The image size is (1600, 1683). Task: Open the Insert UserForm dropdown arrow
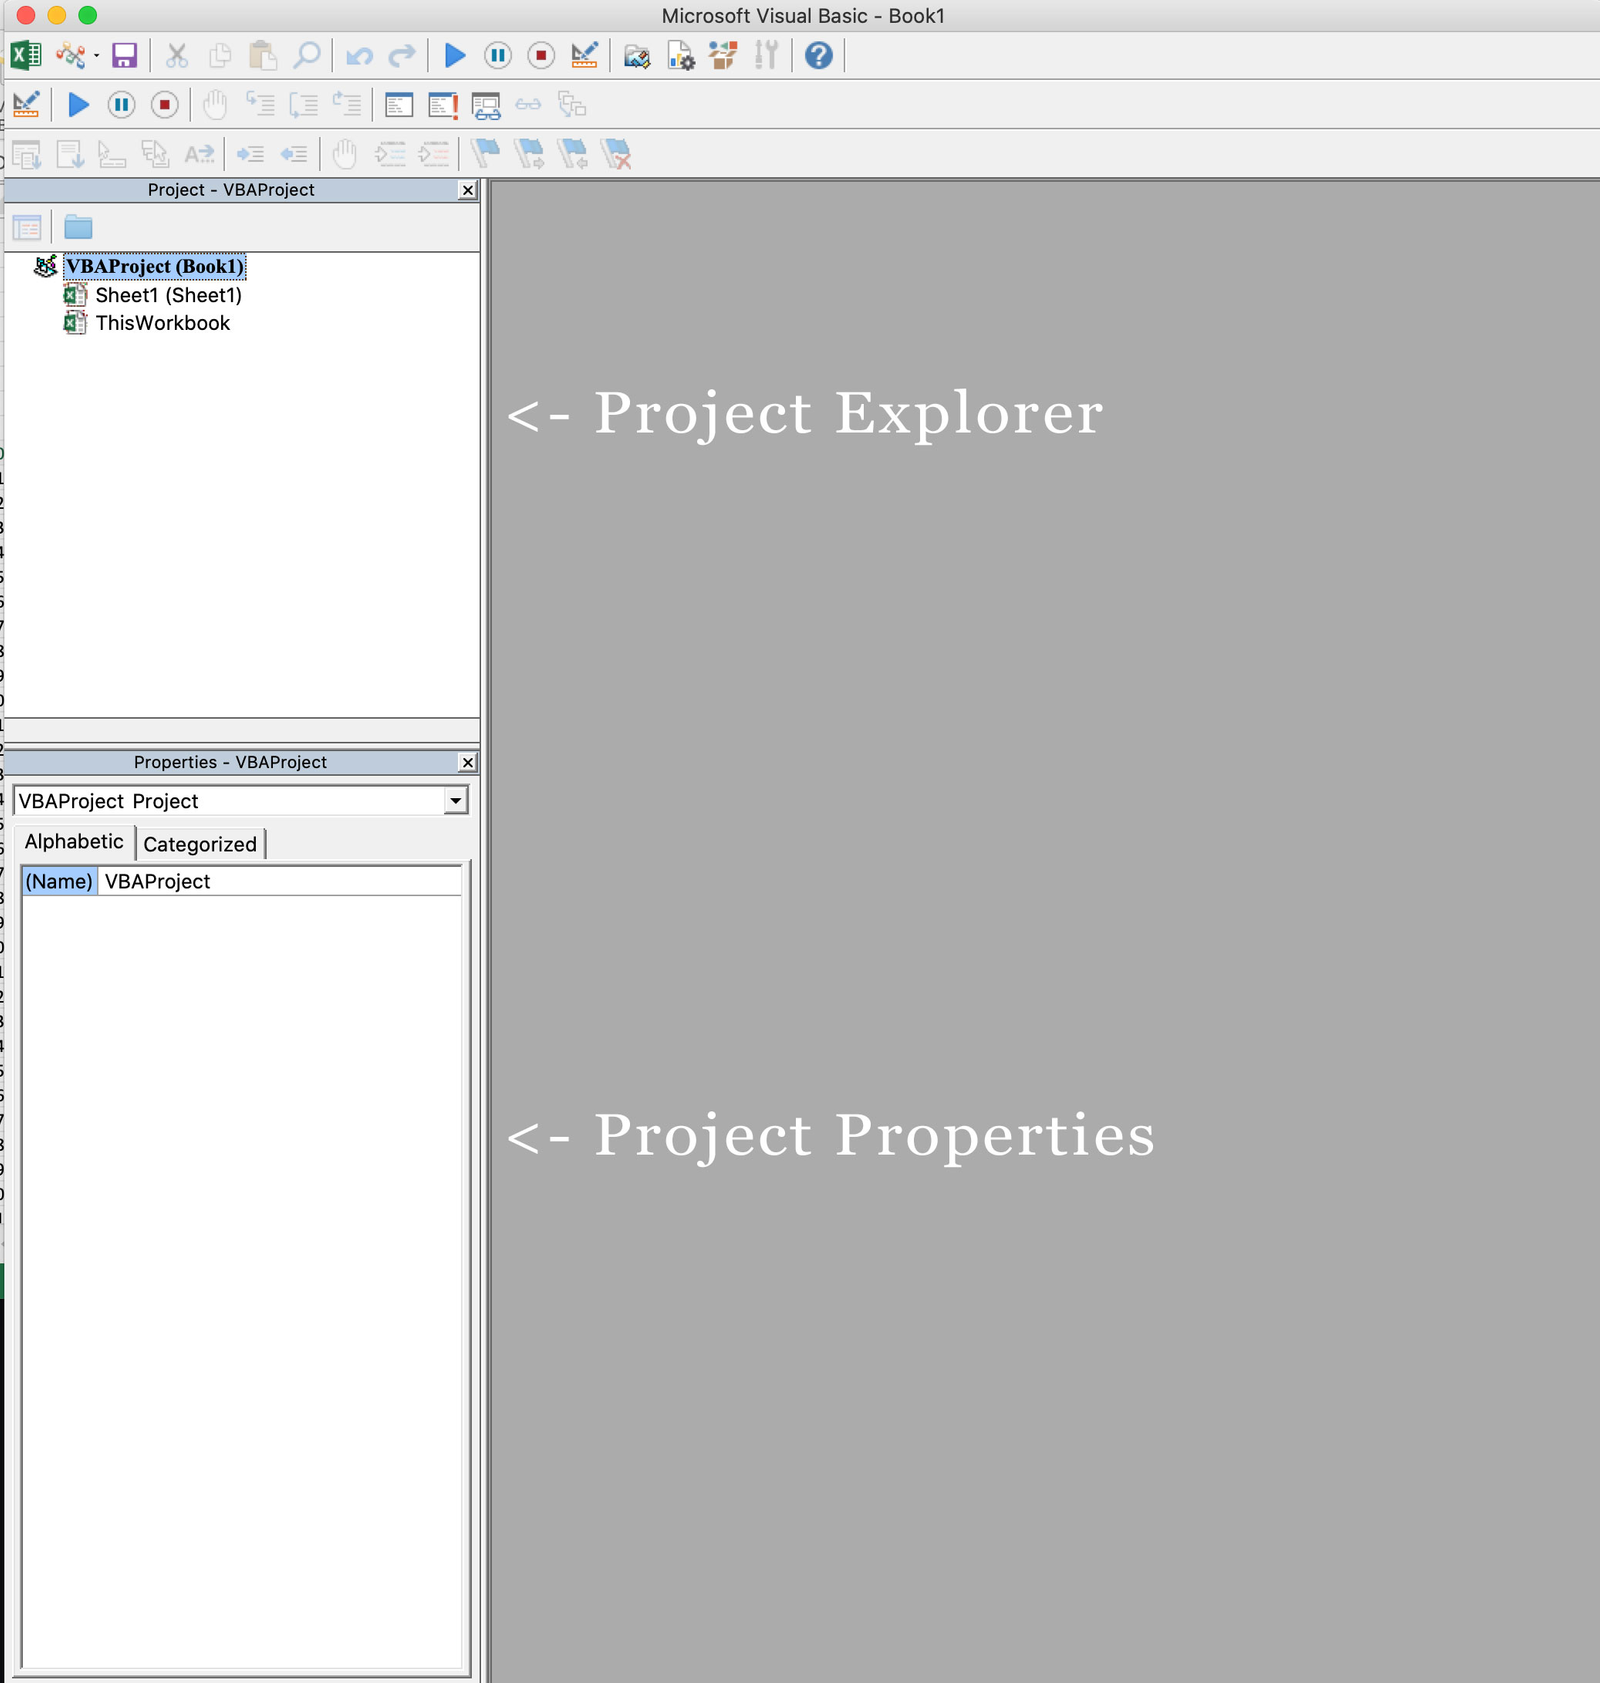[97, 58]
